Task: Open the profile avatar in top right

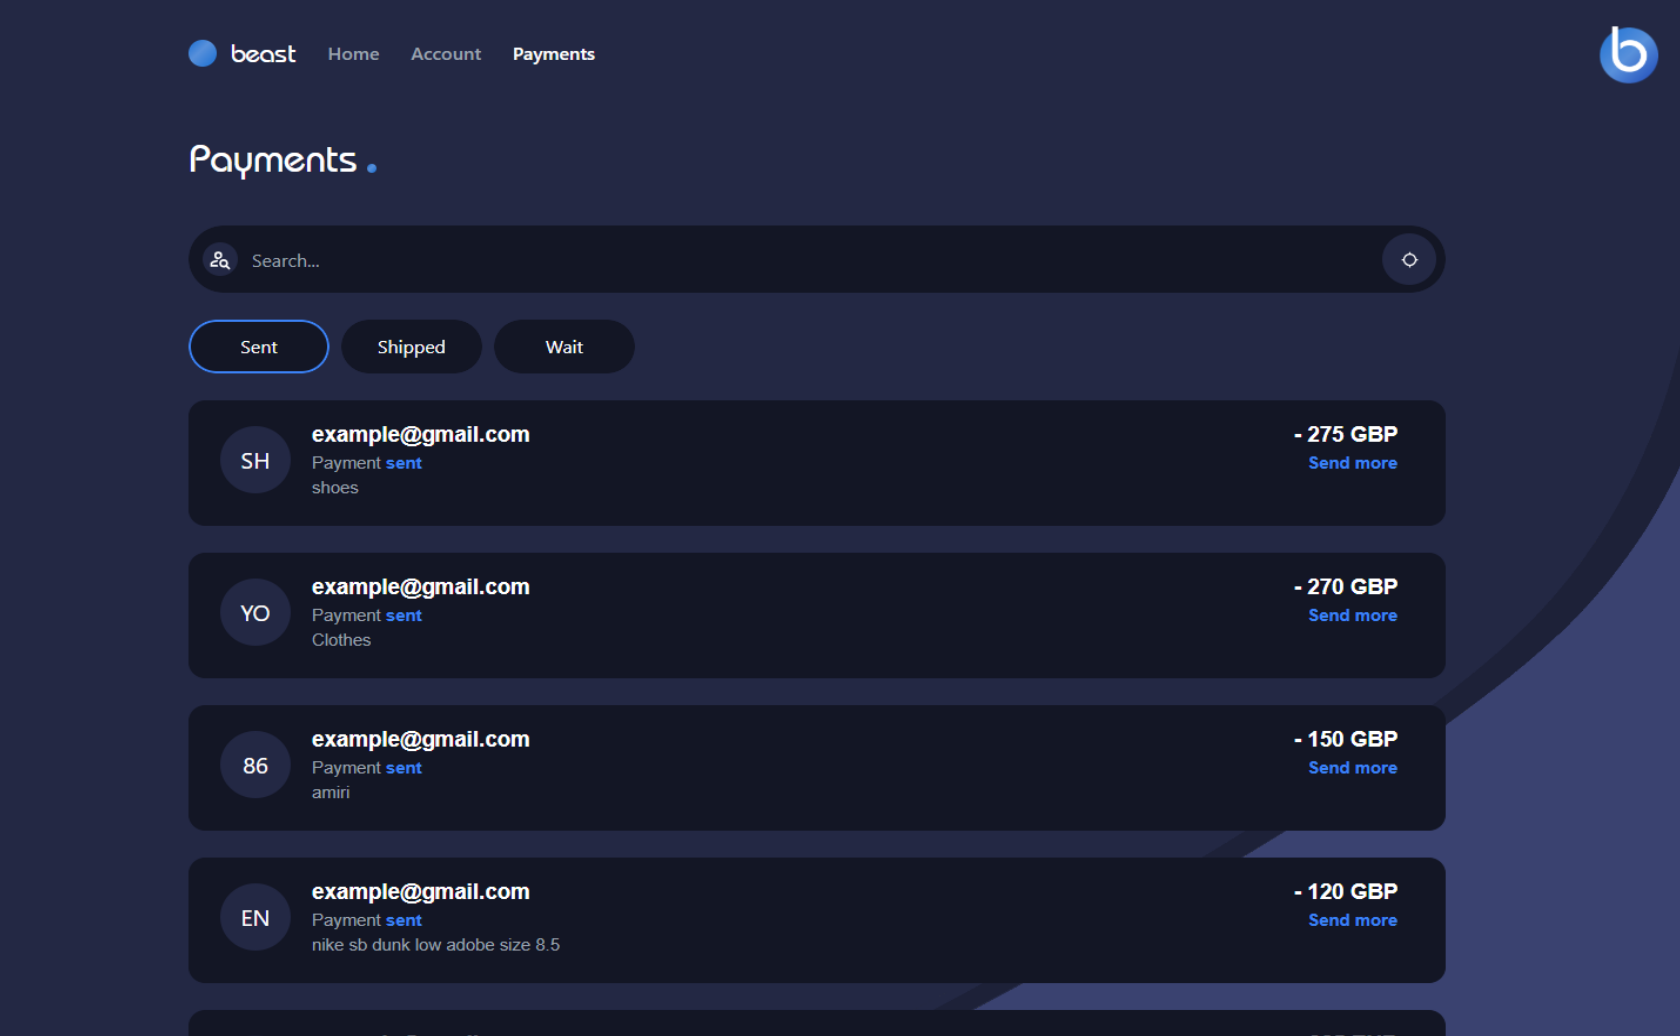Action: tap(1627, 55)
